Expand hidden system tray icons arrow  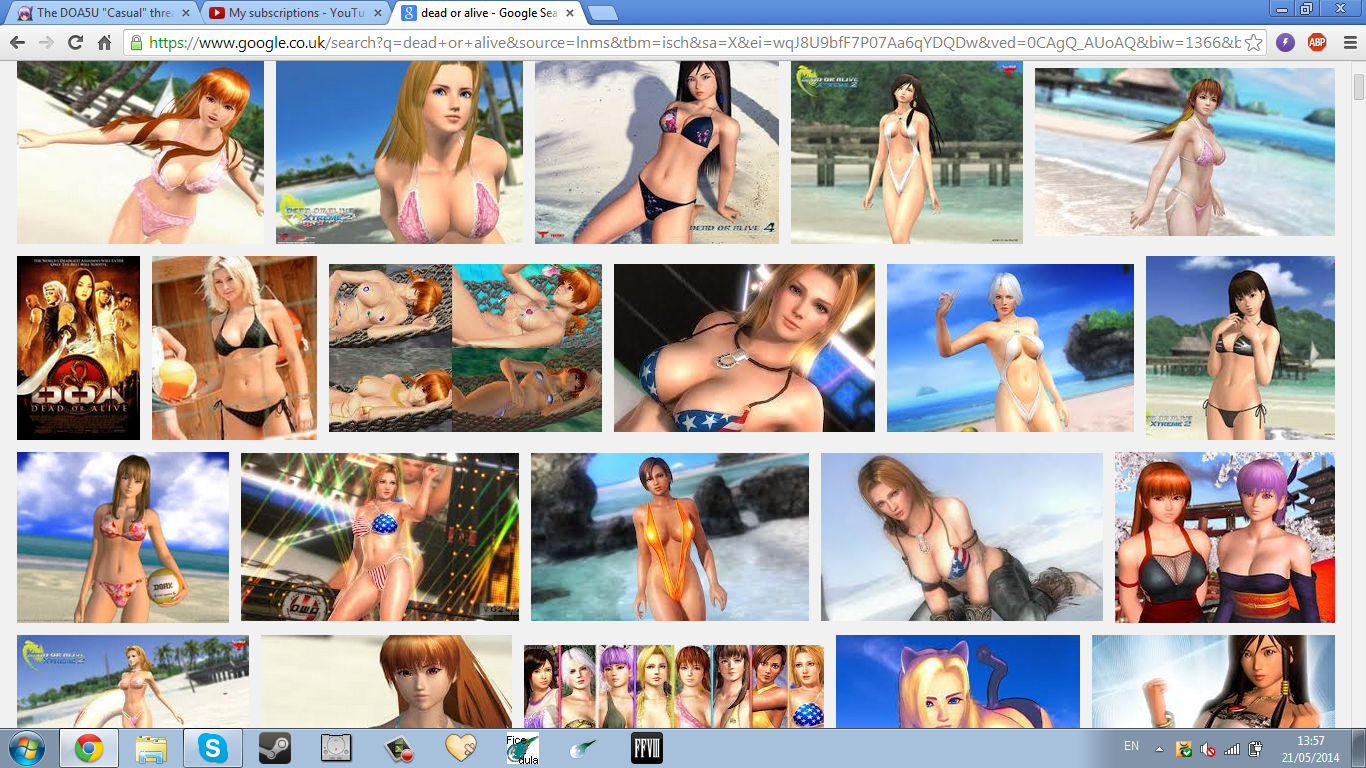[x=1159, y=748]
